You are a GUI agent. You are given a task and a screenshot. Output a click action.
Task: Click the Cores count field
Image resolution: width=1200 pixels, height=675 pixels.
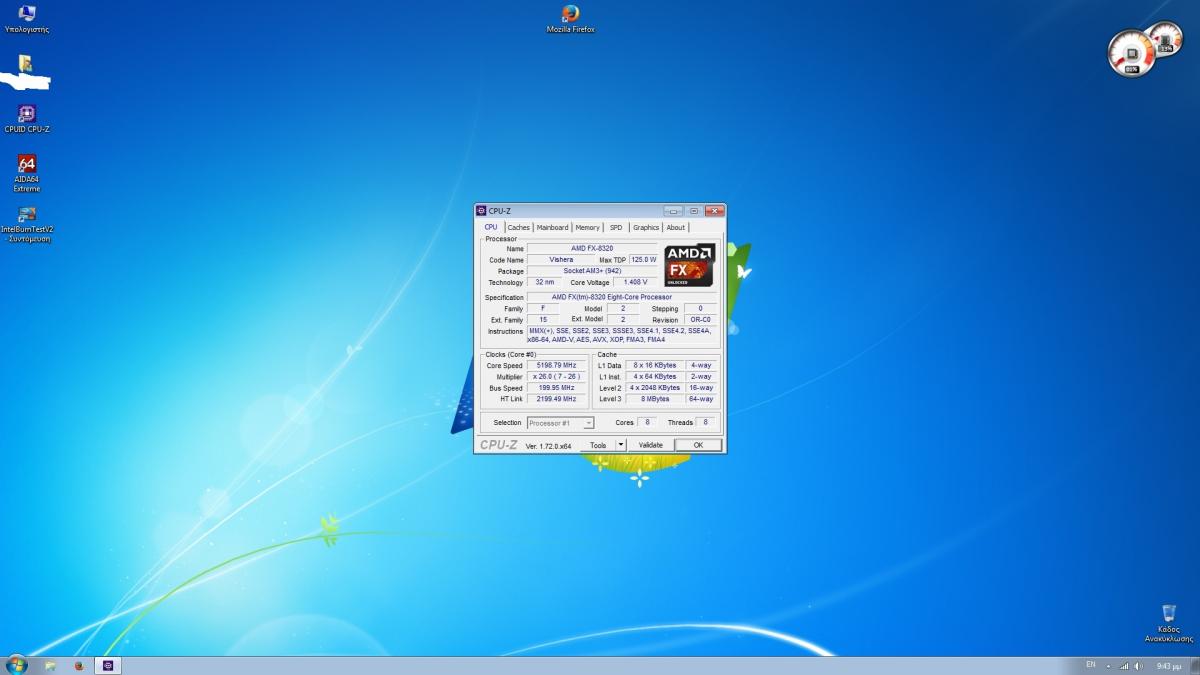coord(646,423)
